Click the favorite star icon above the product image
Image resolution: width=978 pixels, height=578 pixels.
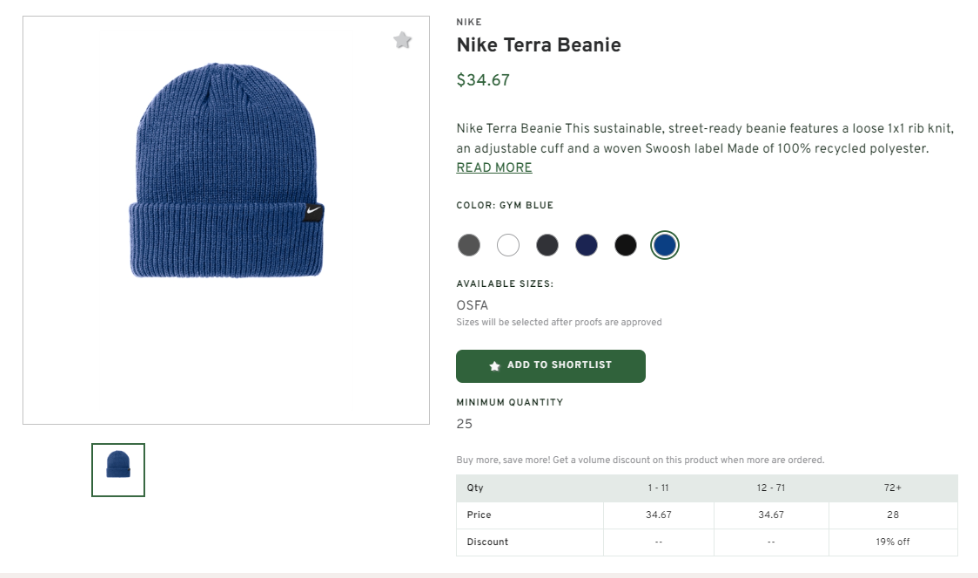402,40
